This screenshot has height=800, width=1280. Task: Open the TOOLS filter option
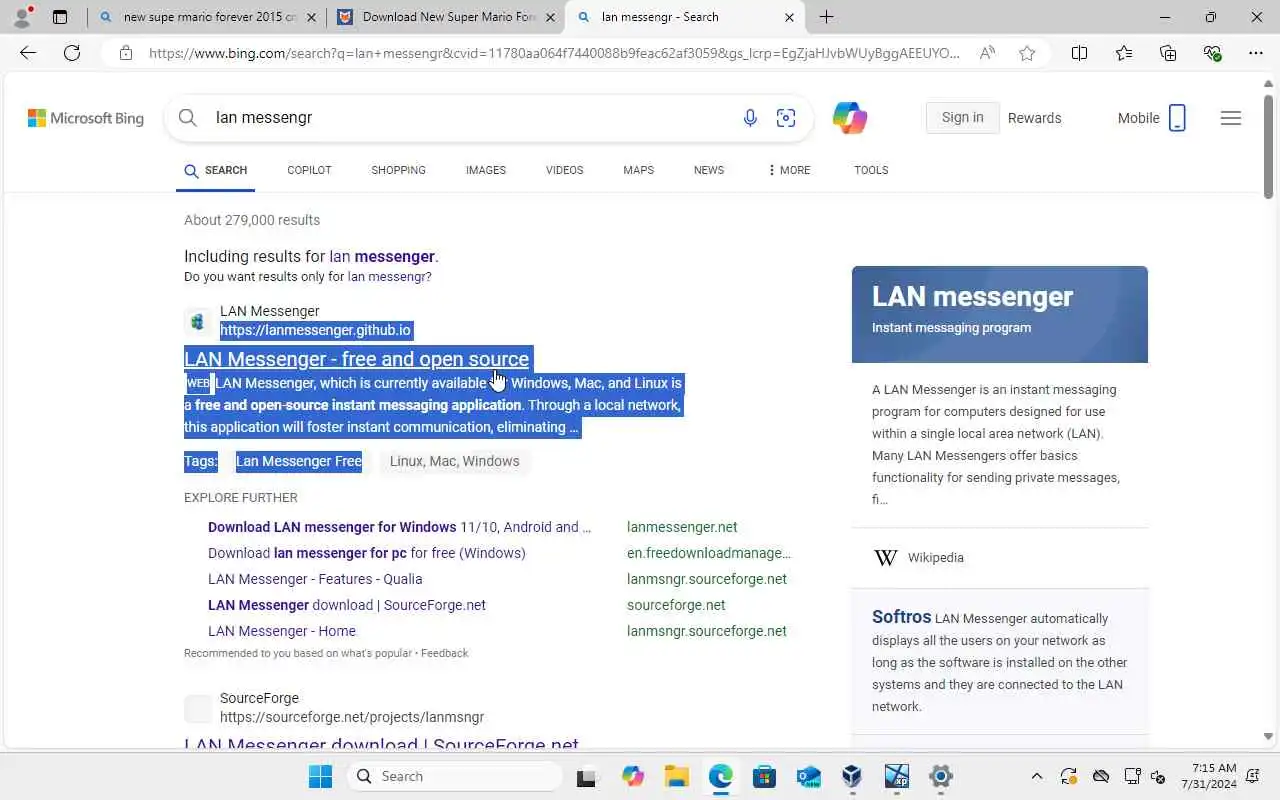coord(871,170)
